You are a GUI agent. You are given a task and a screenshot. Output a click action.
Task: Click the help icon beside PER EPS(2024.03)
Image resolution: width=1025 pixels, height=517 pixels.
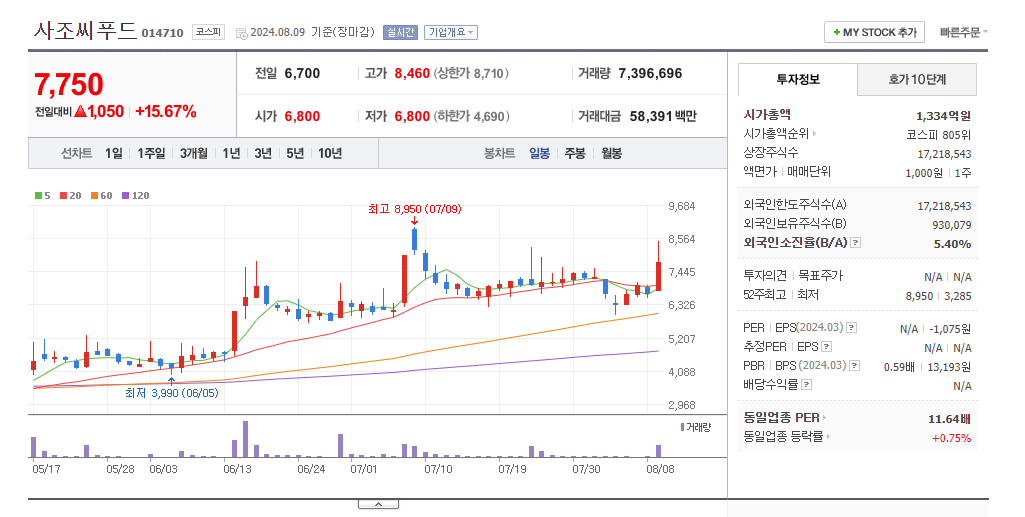[x=852, y=327]
